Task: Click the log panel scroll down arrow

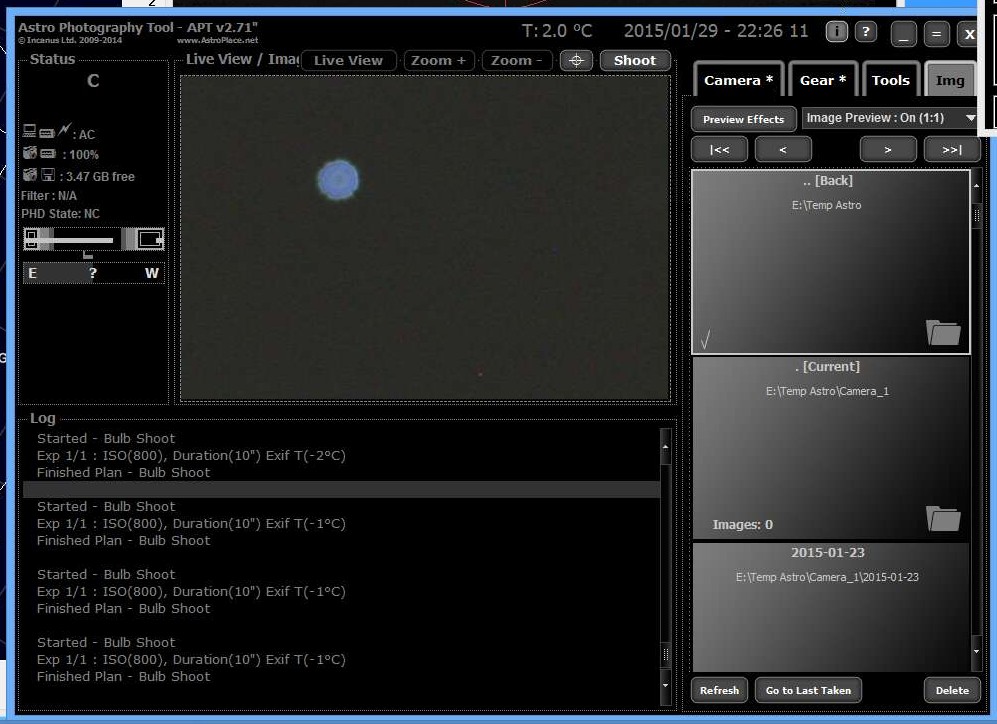Action: point(666,687)
